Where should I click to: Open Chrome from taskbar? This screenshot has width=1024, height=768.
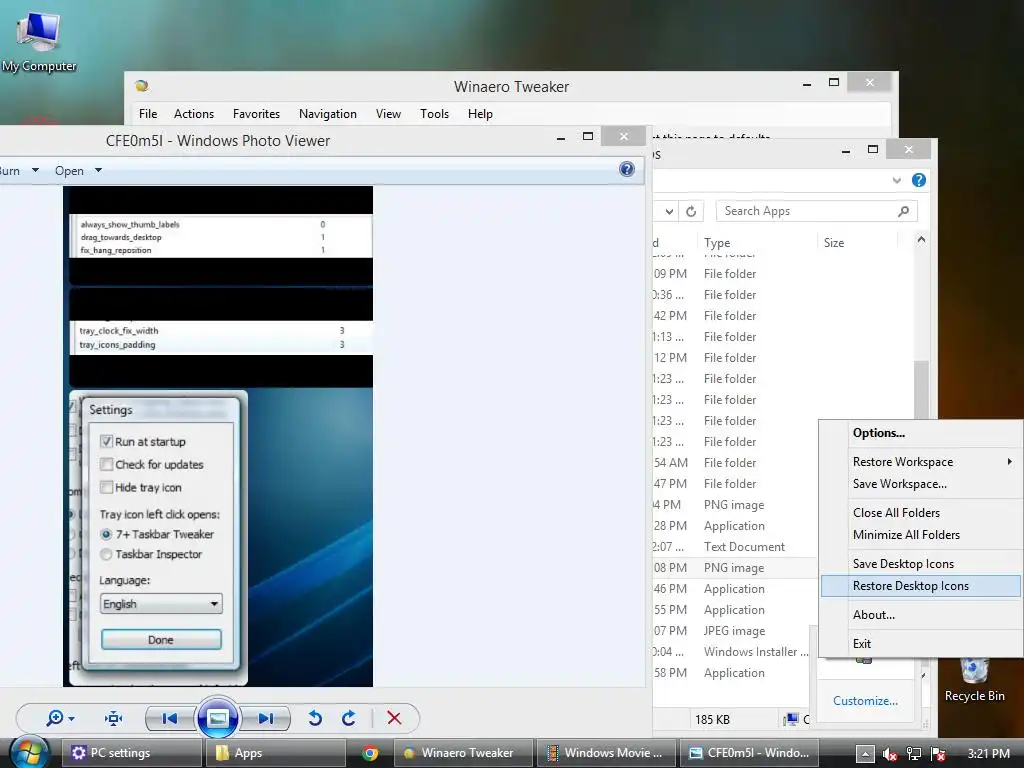click(370, 753)
